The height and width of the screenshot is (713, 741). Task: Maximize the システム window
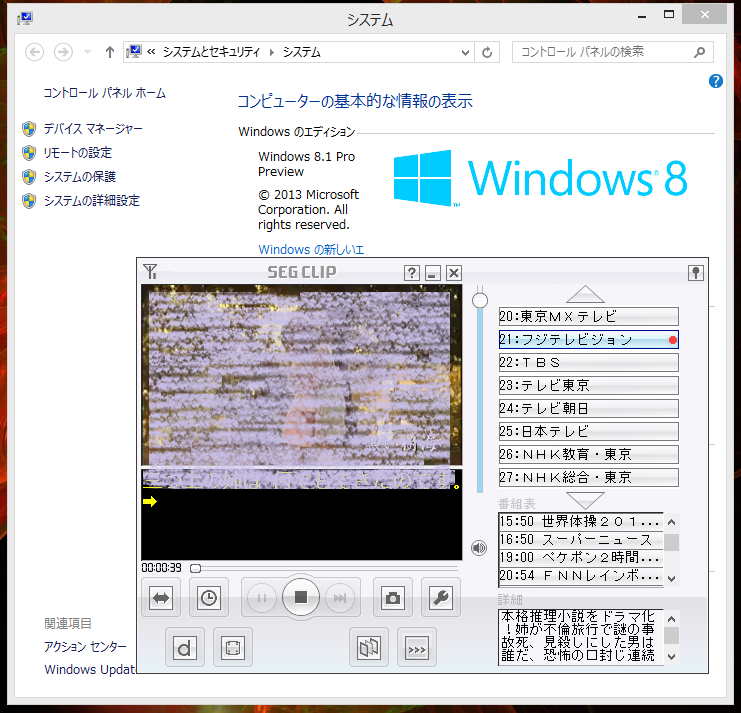(669, 15)
